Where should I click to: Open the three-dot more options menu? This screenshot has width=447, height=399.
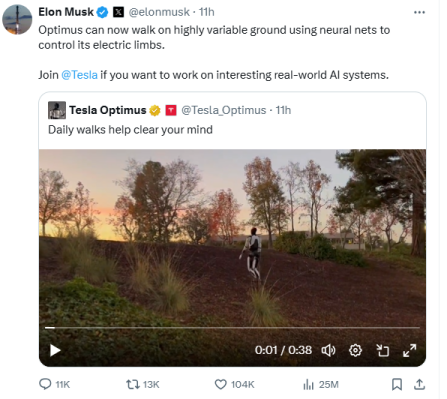click(419, 12)
